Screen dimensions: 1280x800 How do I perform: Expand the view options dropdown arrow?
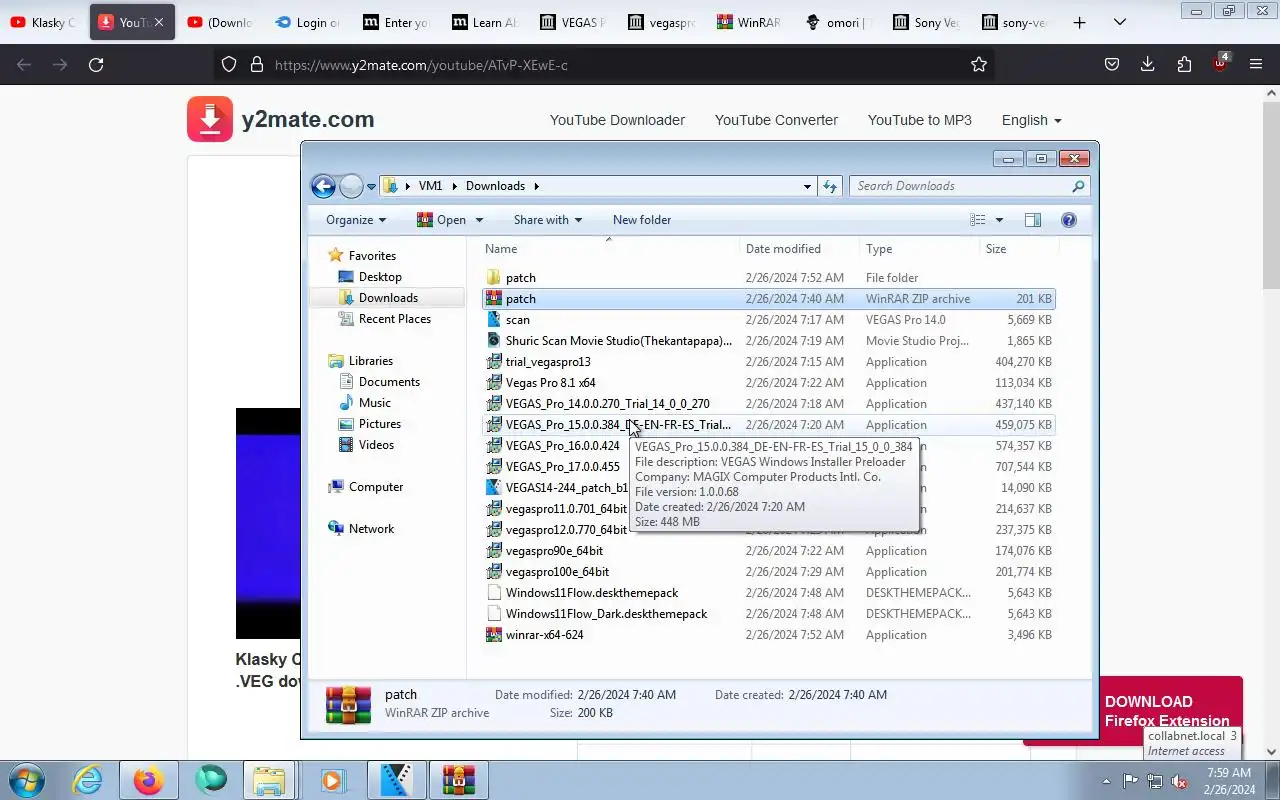[x=998, y=220]
